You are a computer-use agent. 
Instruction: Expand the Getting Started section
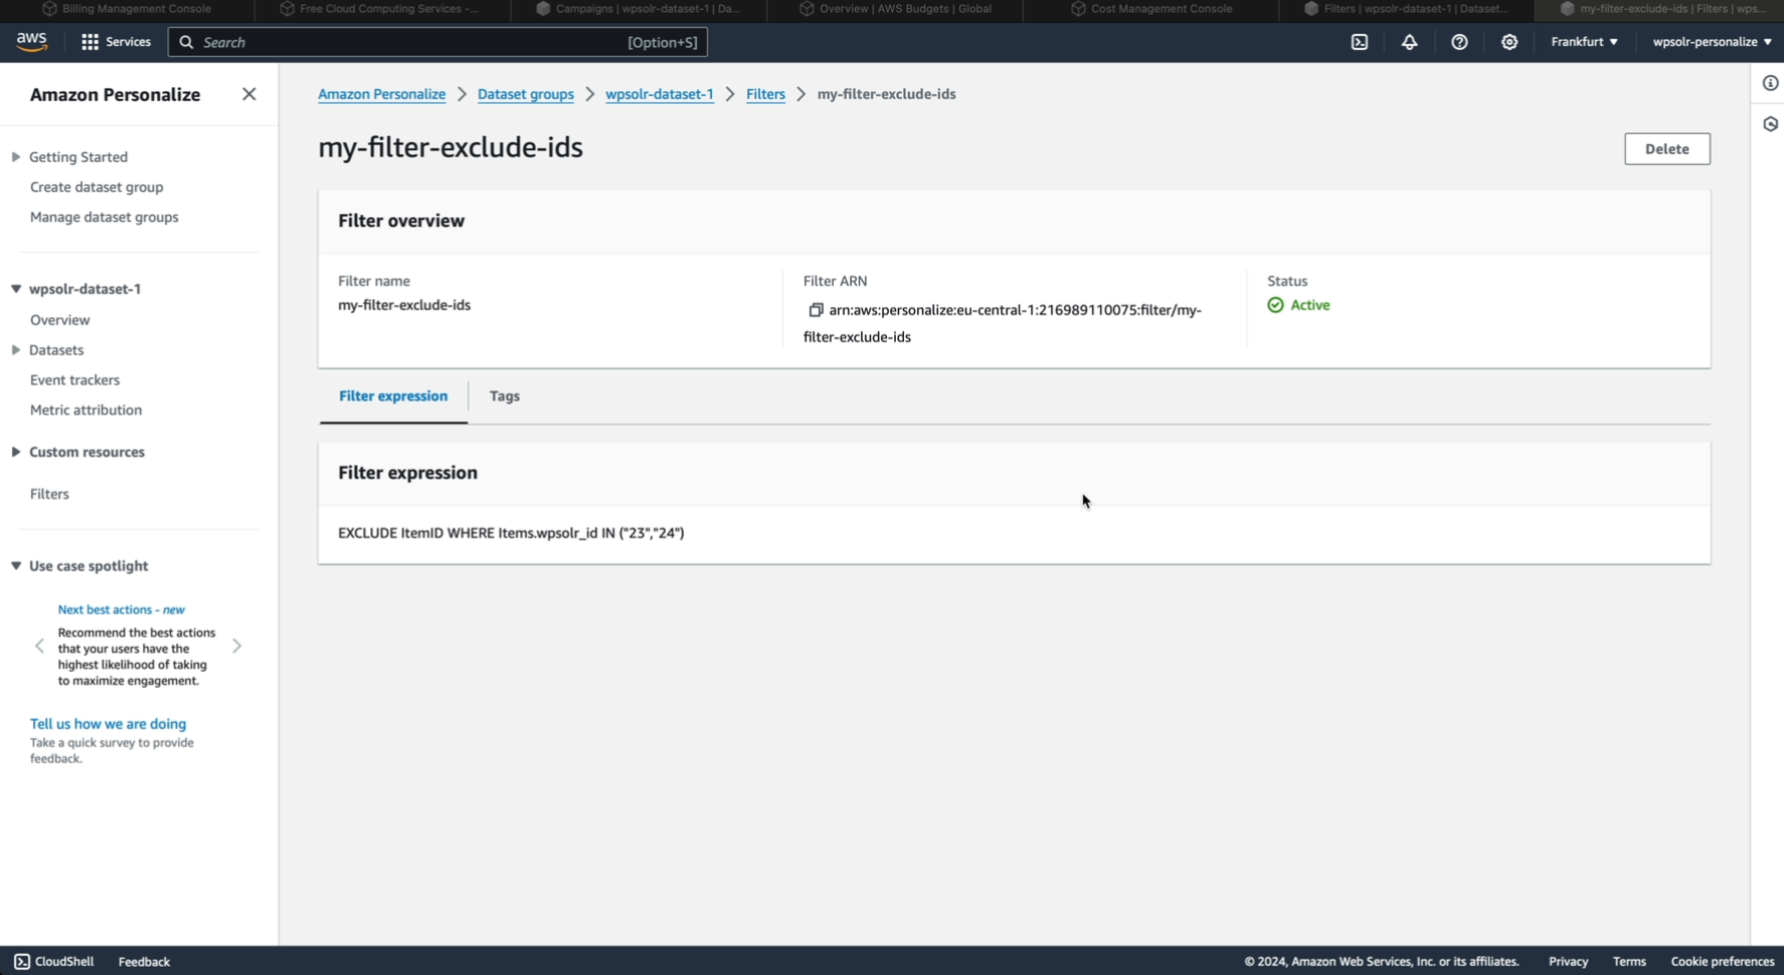pyautogui.click(x=16, y=157)
